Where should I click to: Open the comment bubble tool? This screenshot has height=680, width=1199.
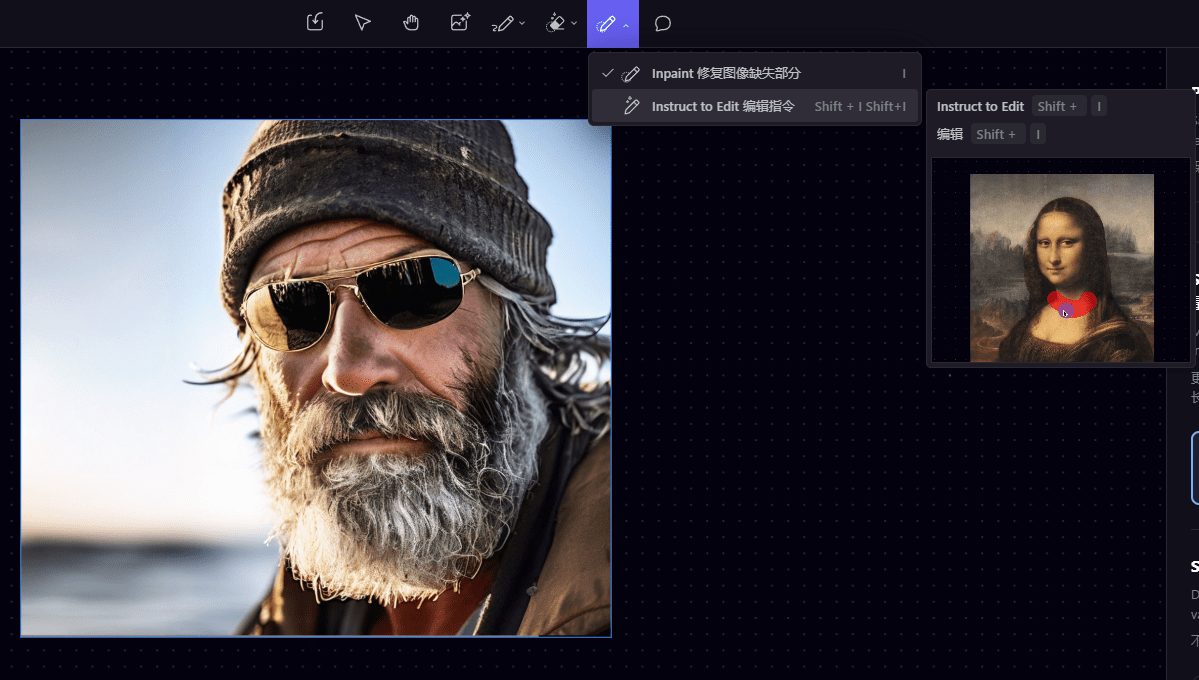(x=663, y=24)
